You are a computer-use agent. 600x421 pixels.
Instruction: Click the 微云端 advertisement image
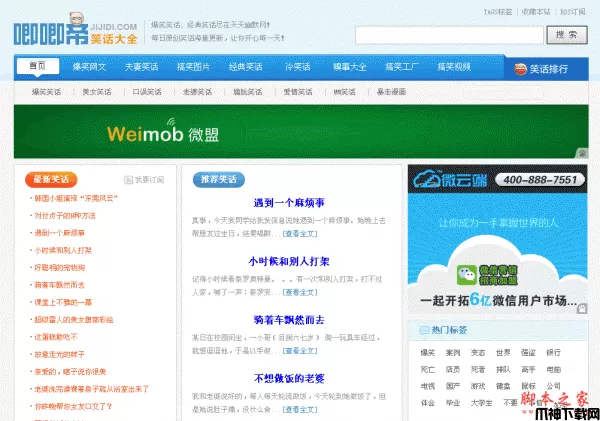(497, 240)
